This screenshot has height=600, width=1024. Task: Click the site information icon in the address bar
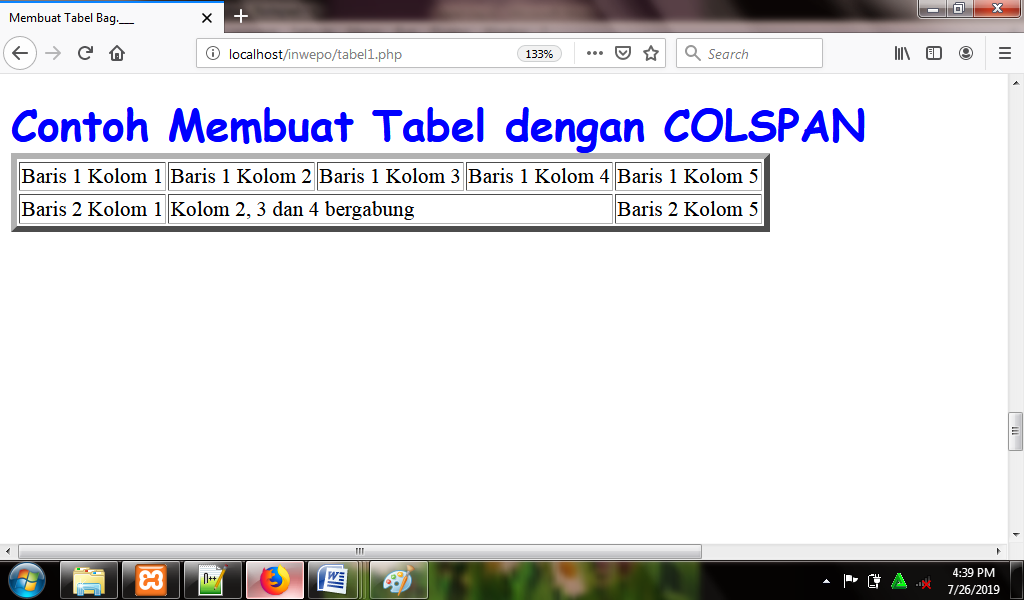pos(211,53)
